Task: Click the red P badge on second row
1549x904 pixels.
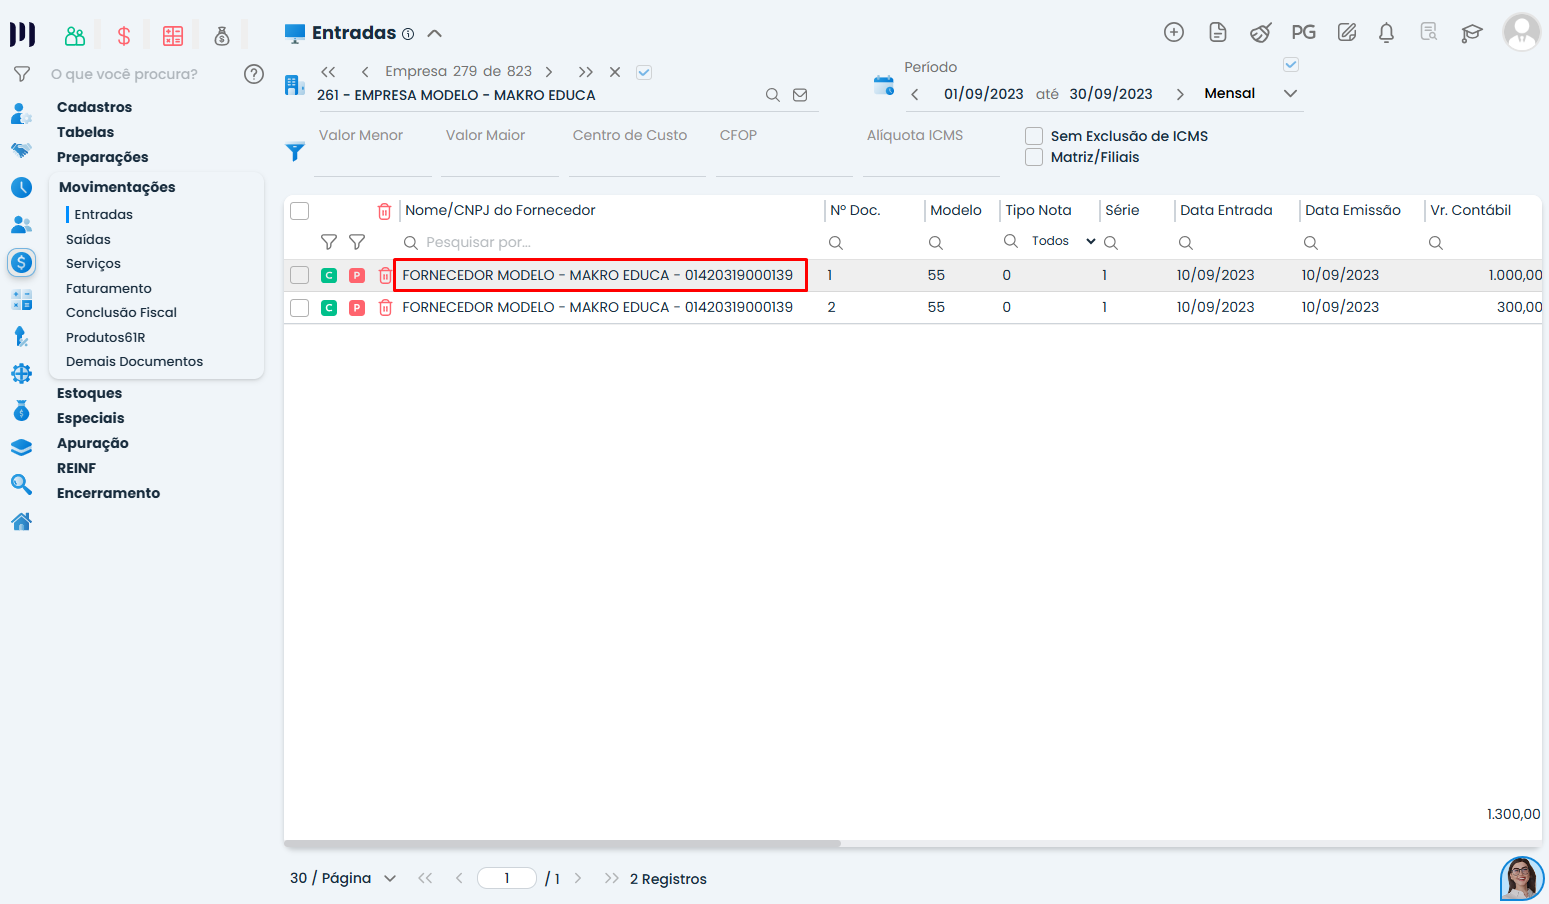Action: click(357, 308)
